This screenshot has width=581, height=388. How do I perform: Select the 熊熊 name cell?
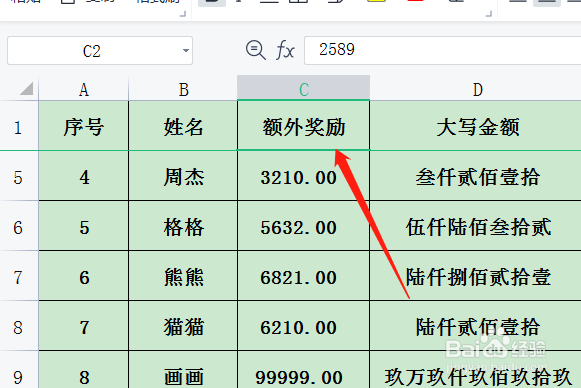pyautogui.click(x=183, y=276)
